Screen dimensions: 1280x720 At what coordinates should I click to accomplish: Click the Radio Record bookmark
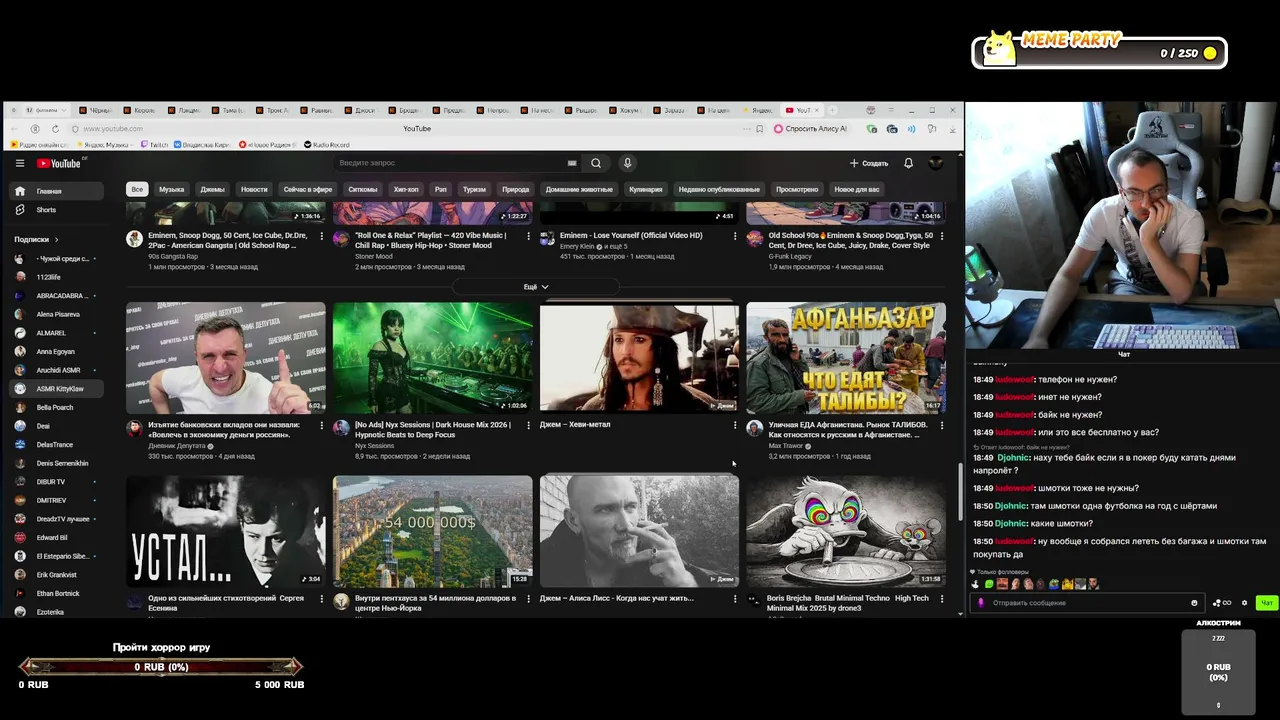(x=326, y=145)
